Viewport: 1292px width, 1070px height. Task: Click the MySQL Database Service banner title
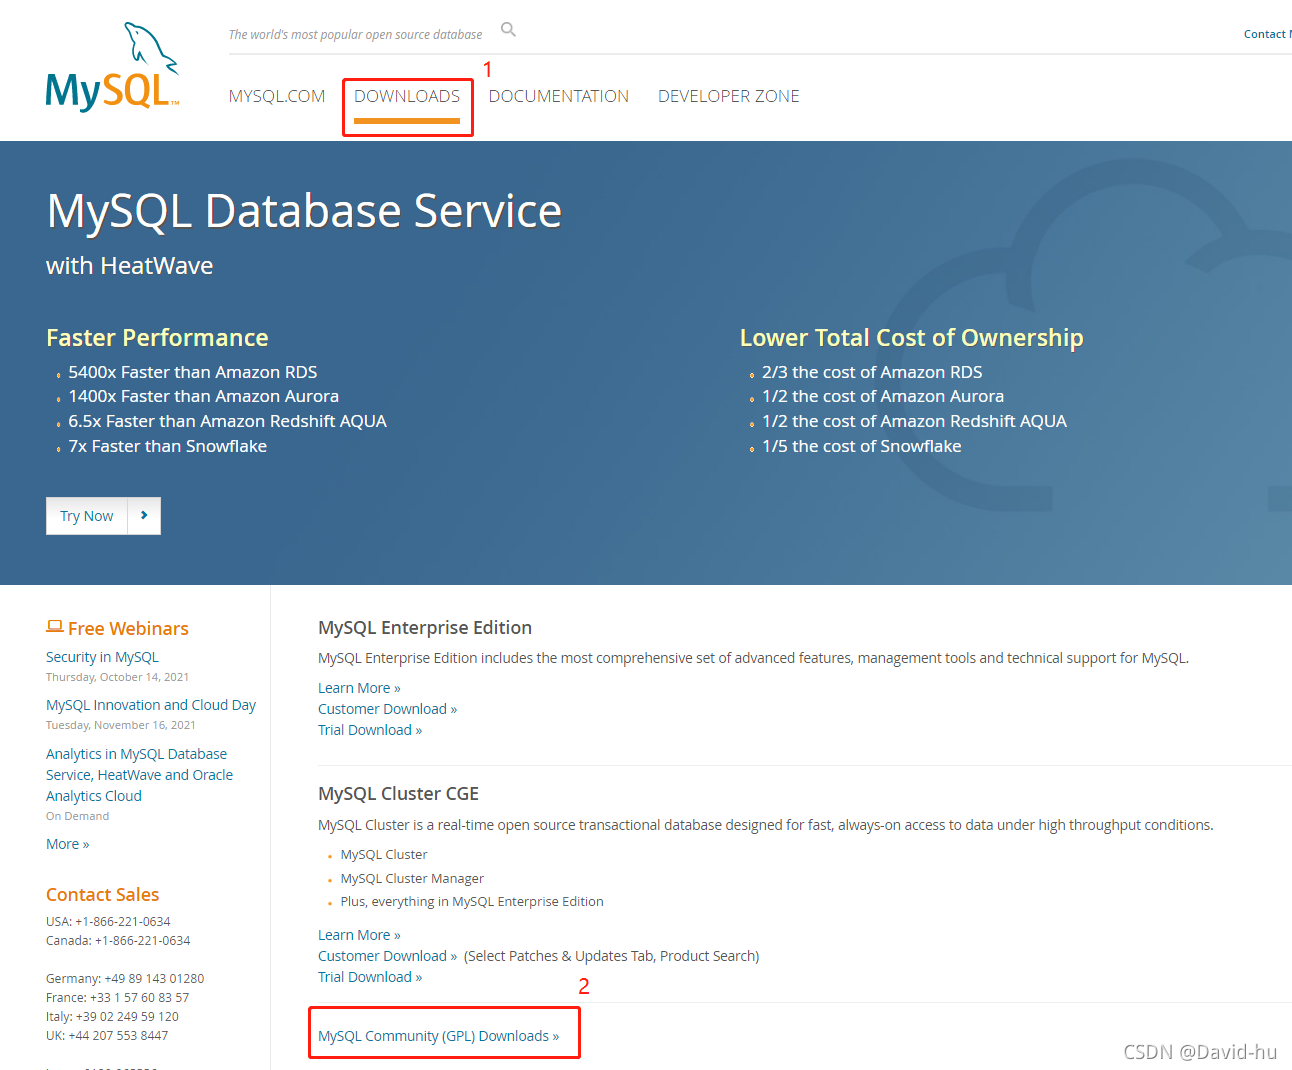pyautogui.click(x=304, y=211)
